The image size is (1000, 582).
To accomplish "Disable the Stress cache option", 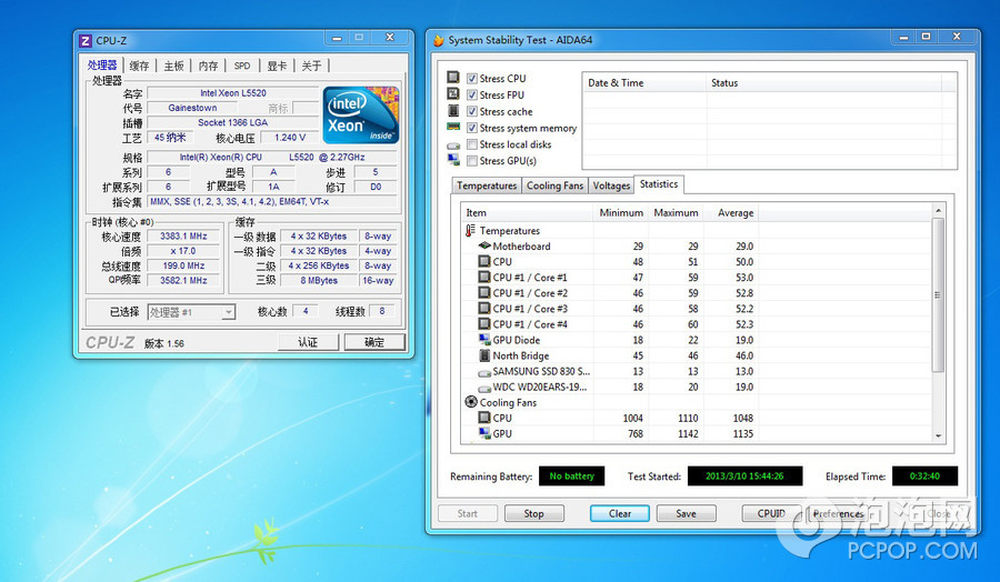I will (x=472, y=112).
